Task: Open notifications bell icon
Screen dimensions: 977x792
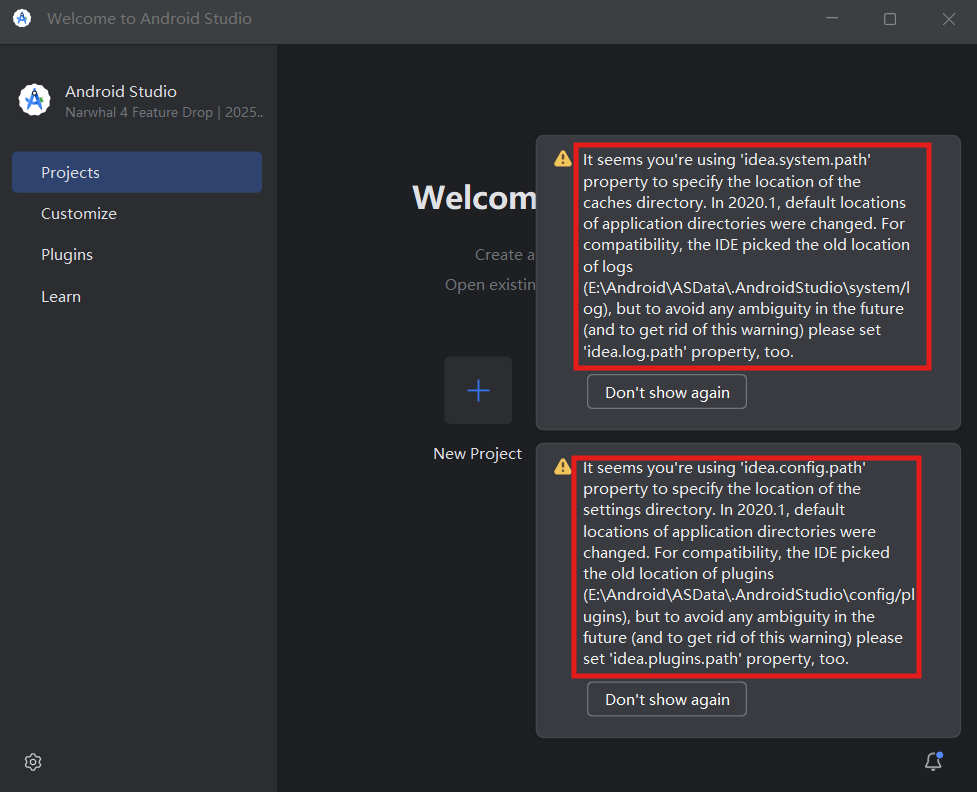Action: [x=933, y=761]
